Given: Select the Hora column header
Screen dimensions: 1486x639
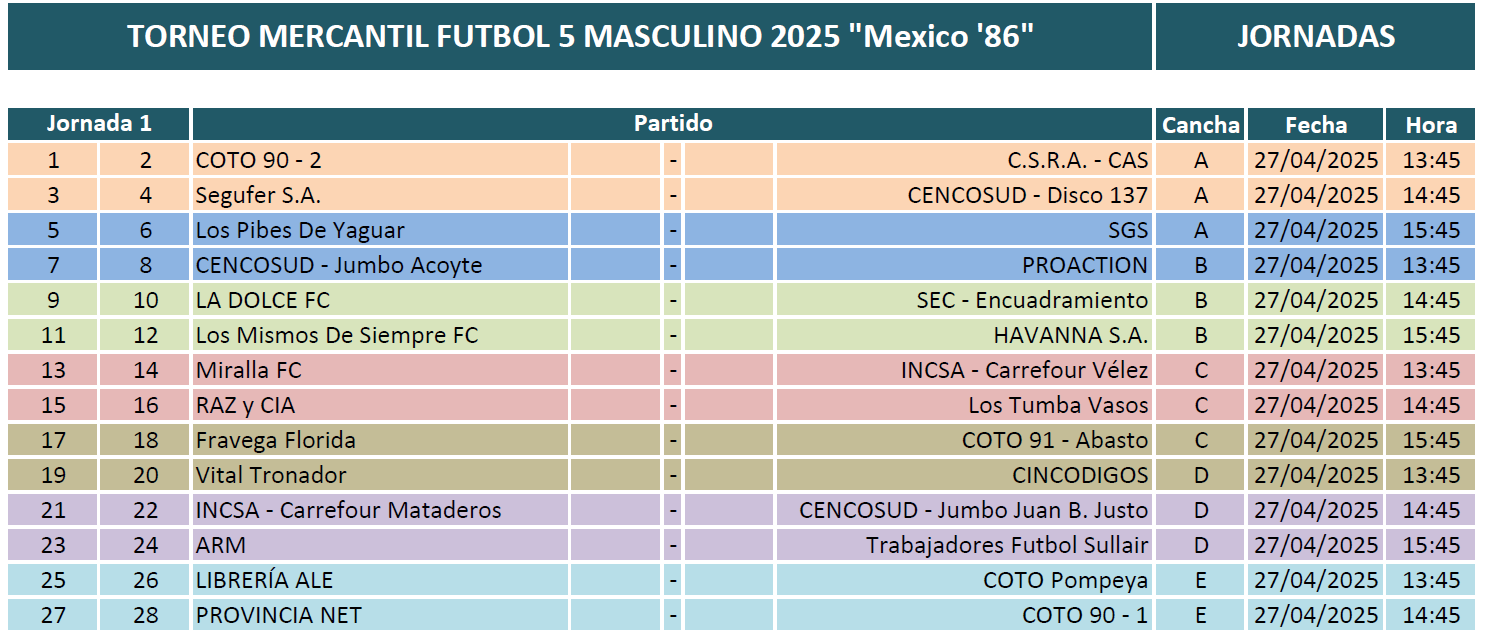Looking at the screenshot, I should [x=1431, y=124].
